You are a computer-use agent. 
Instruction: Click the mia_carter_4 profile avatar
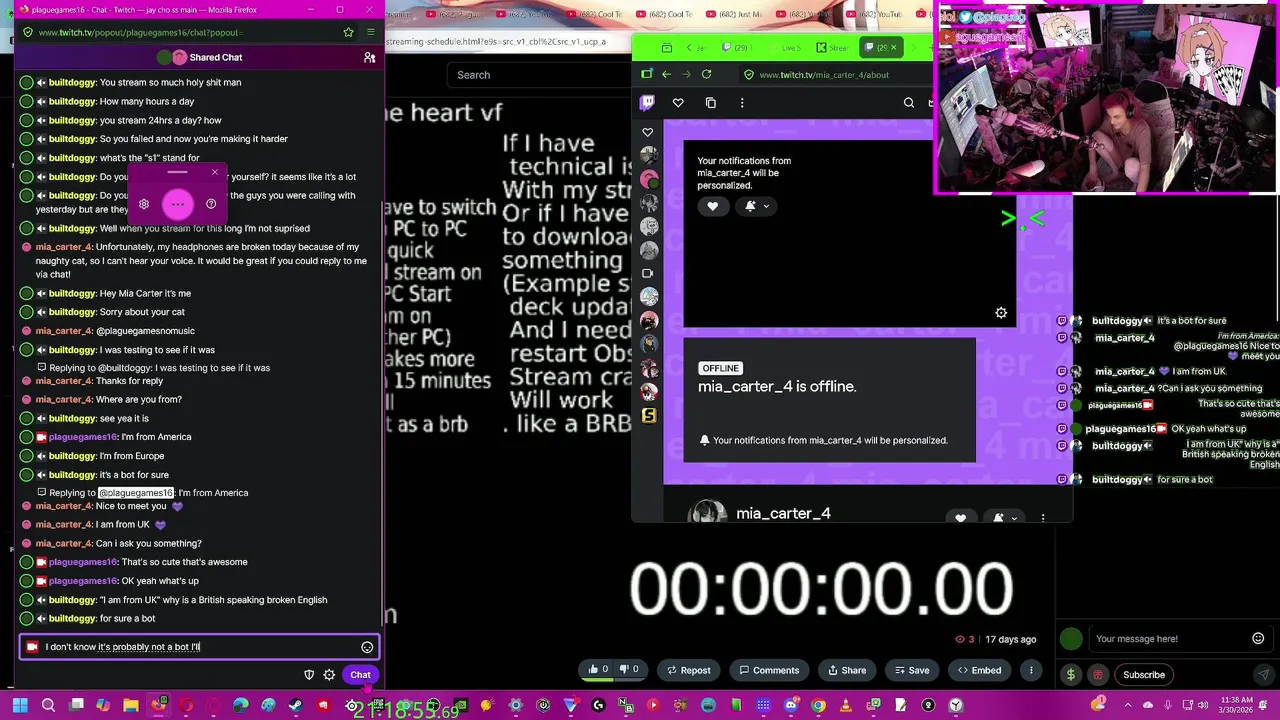pyautogui.click(x=707, y=512)
